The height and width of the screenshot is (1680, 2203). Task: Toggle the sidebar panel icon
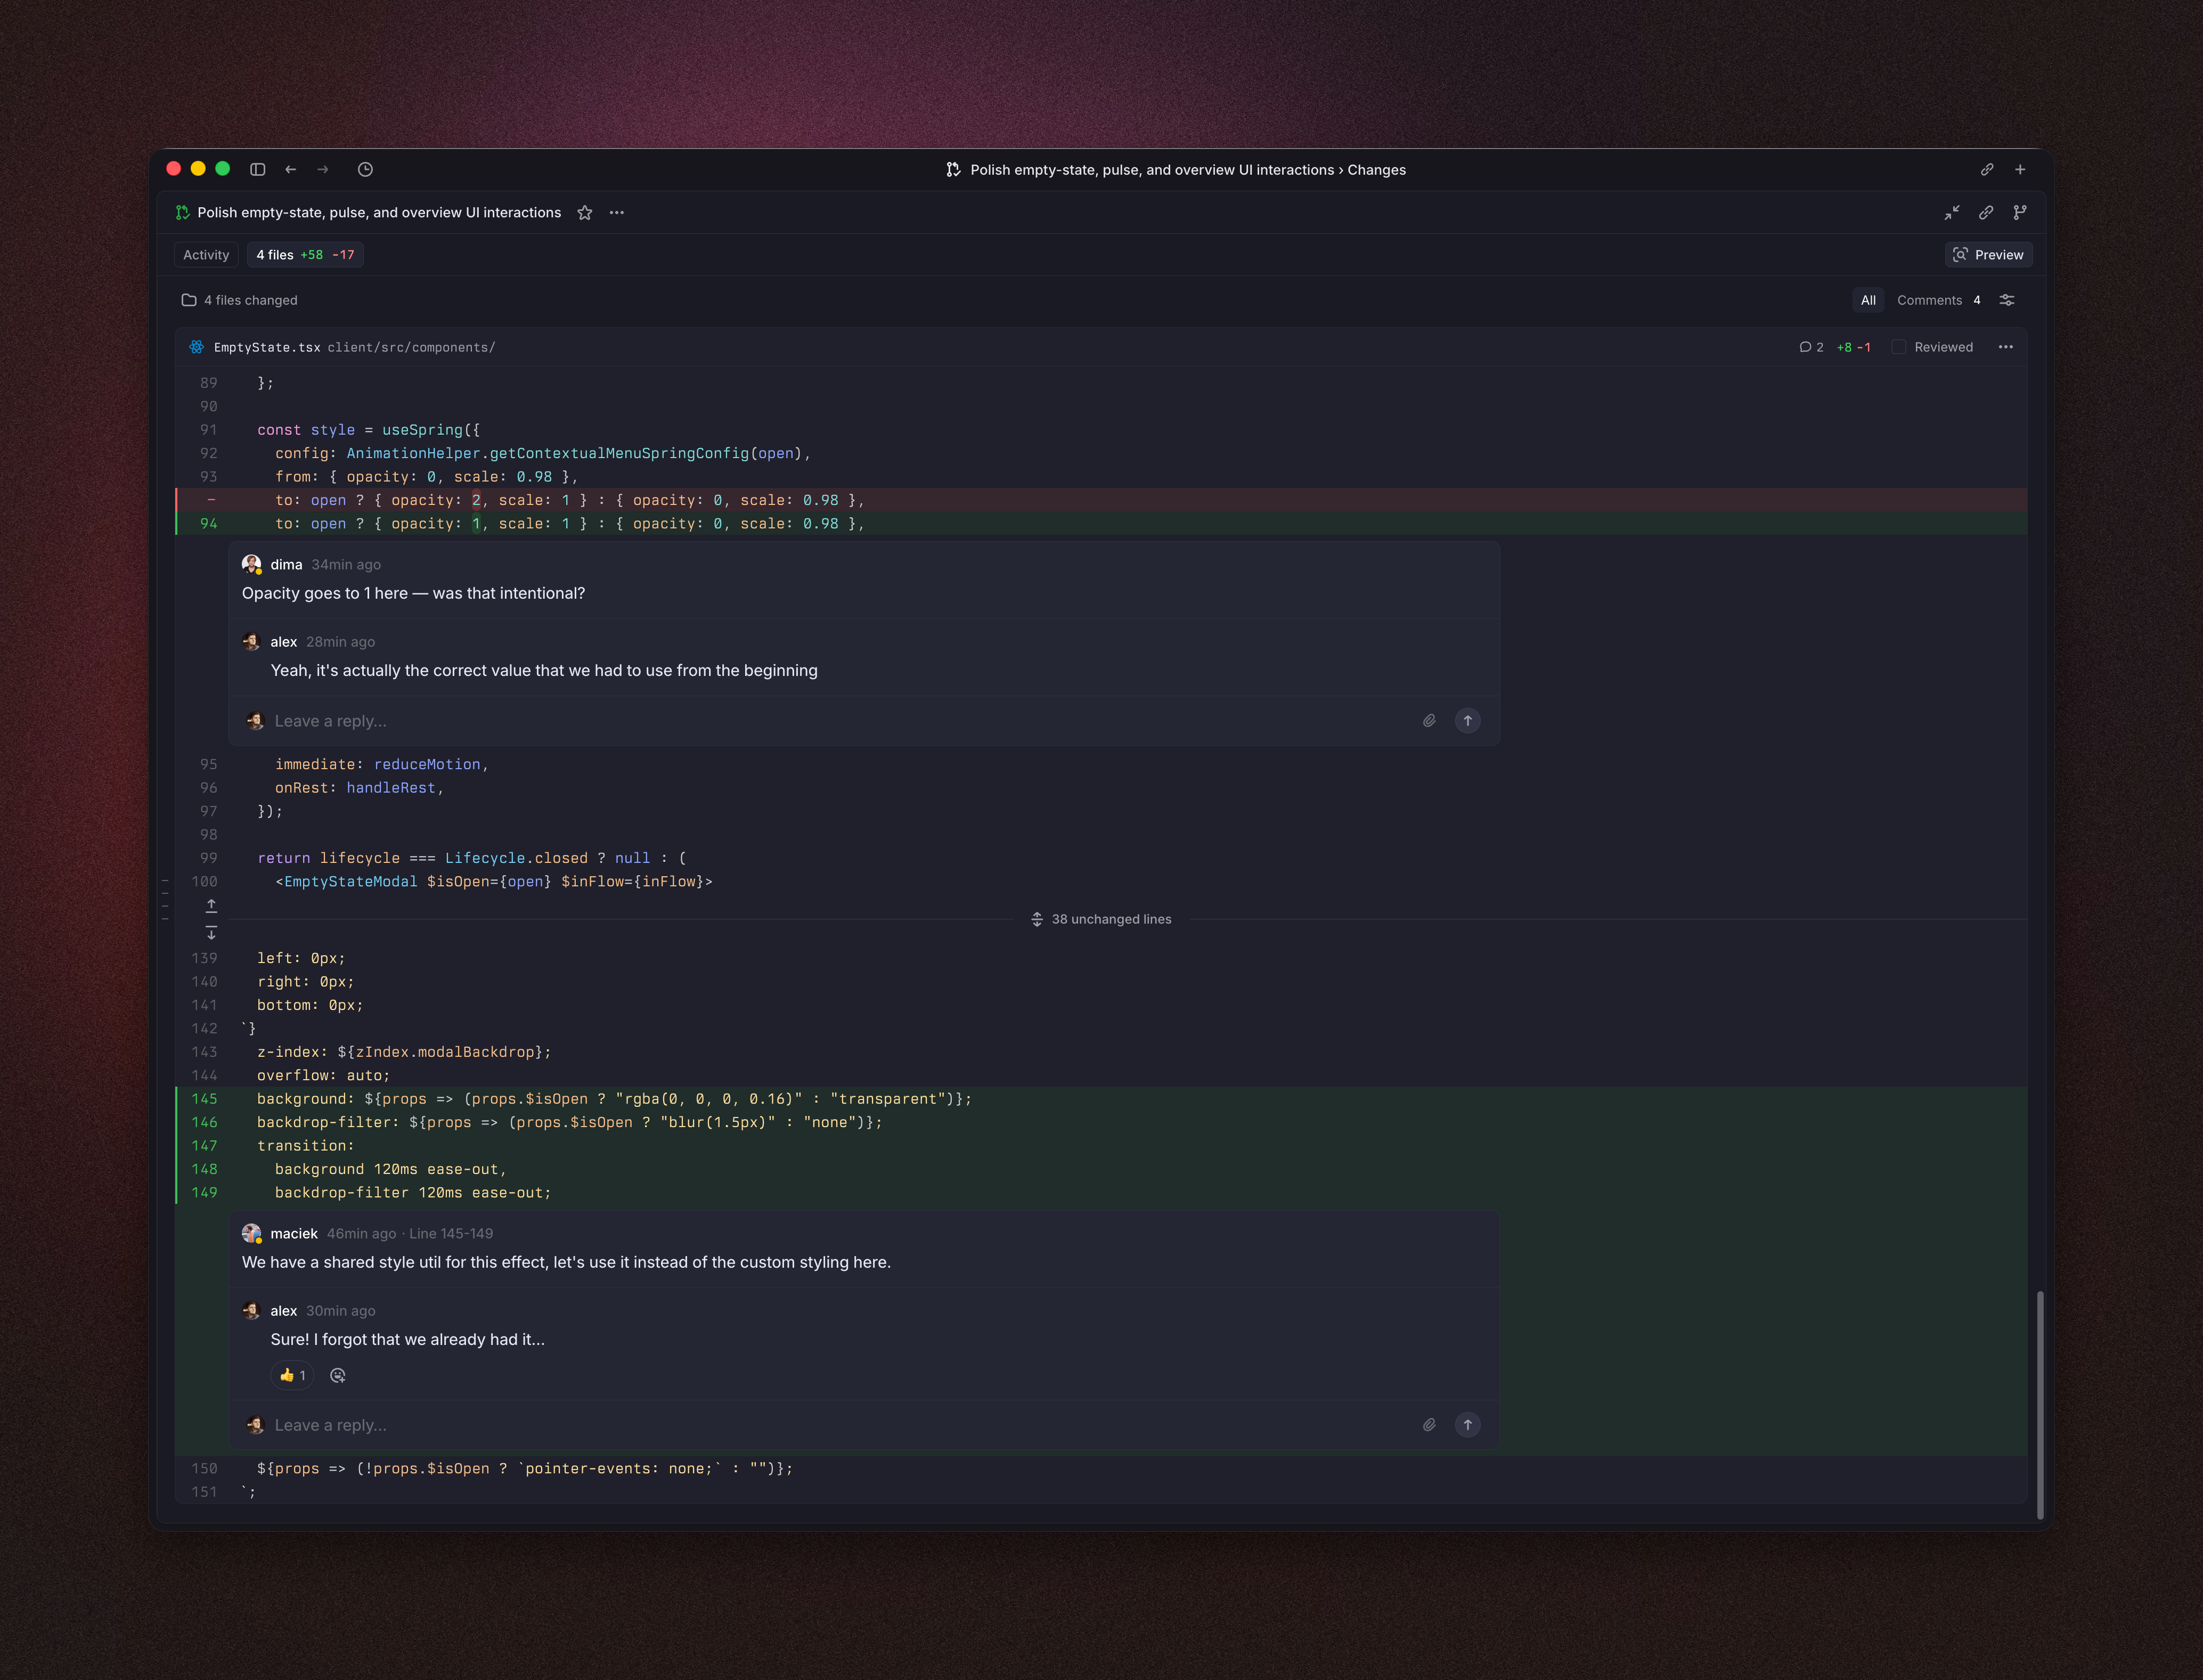pyautogui.click(x=257, y=169)
